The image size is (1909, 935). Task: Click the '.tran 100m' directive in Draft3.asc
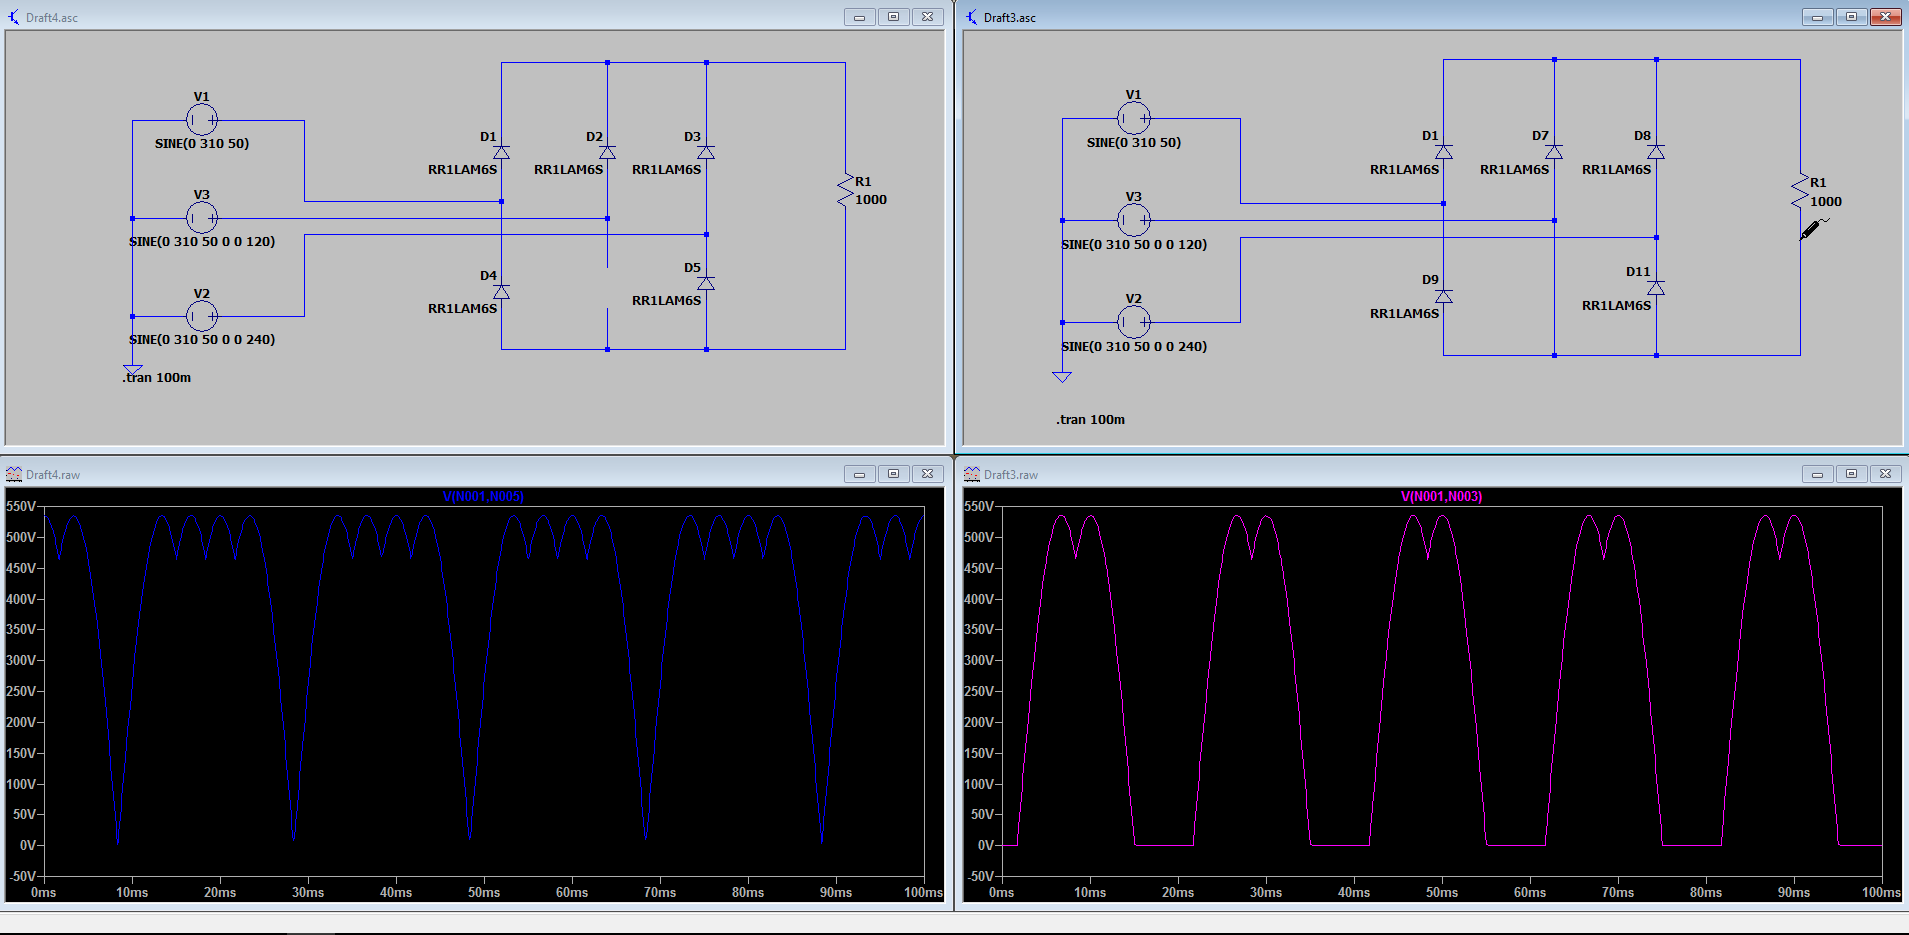point(1090,420)
